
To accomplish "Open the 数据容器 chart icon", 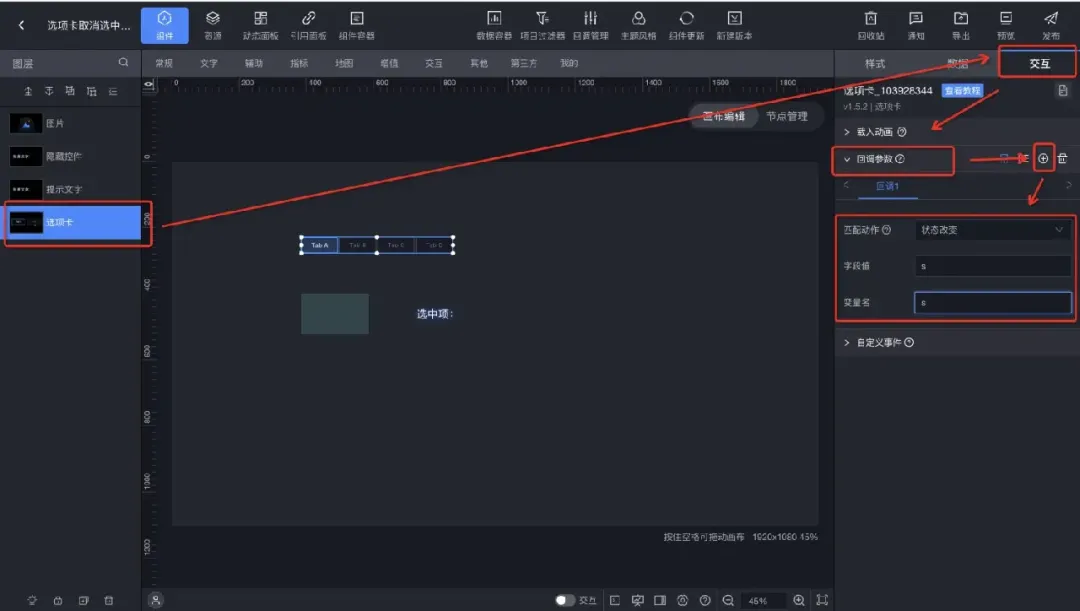I will (494, 25).
